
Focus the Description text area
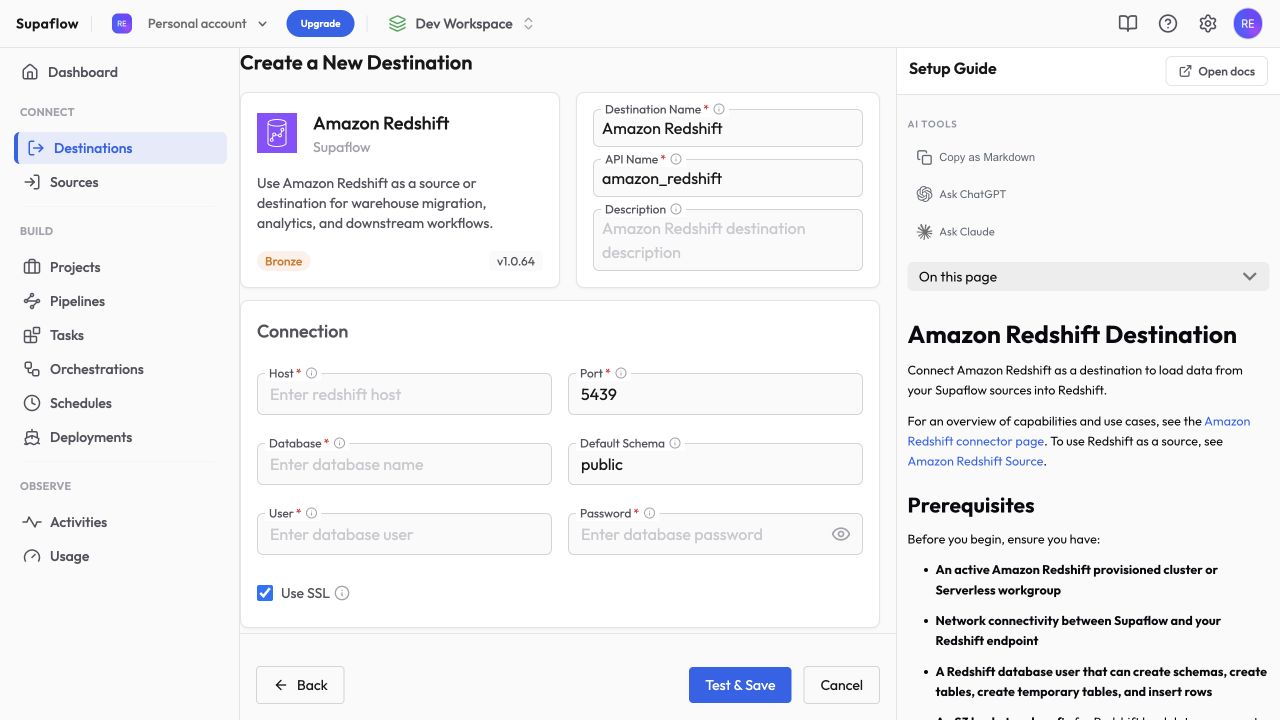728,240
